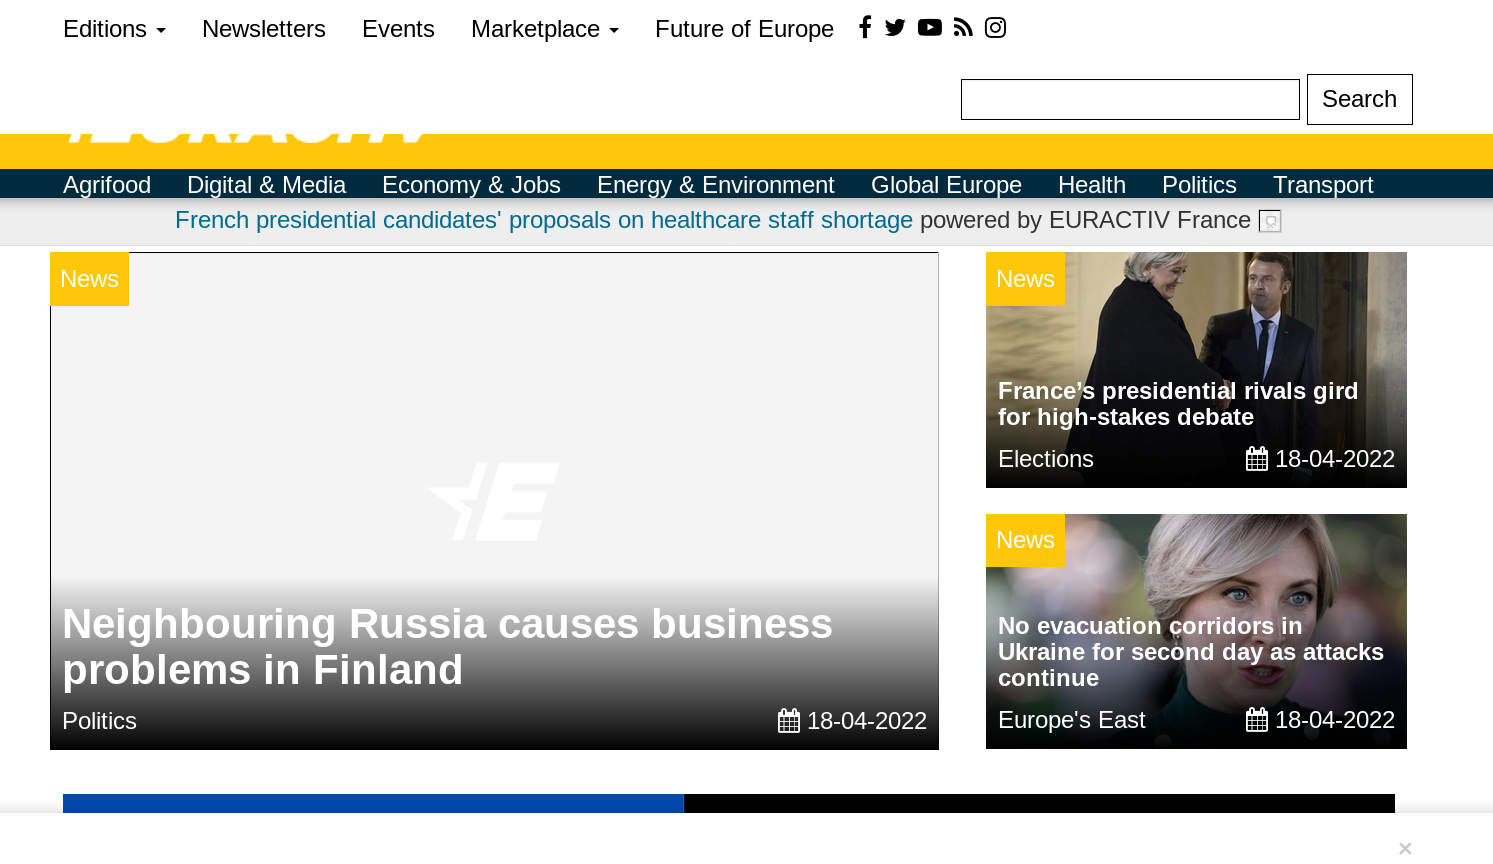Expand the Editions menu caret arrow

pyautogui.click(x=161, y=31)
